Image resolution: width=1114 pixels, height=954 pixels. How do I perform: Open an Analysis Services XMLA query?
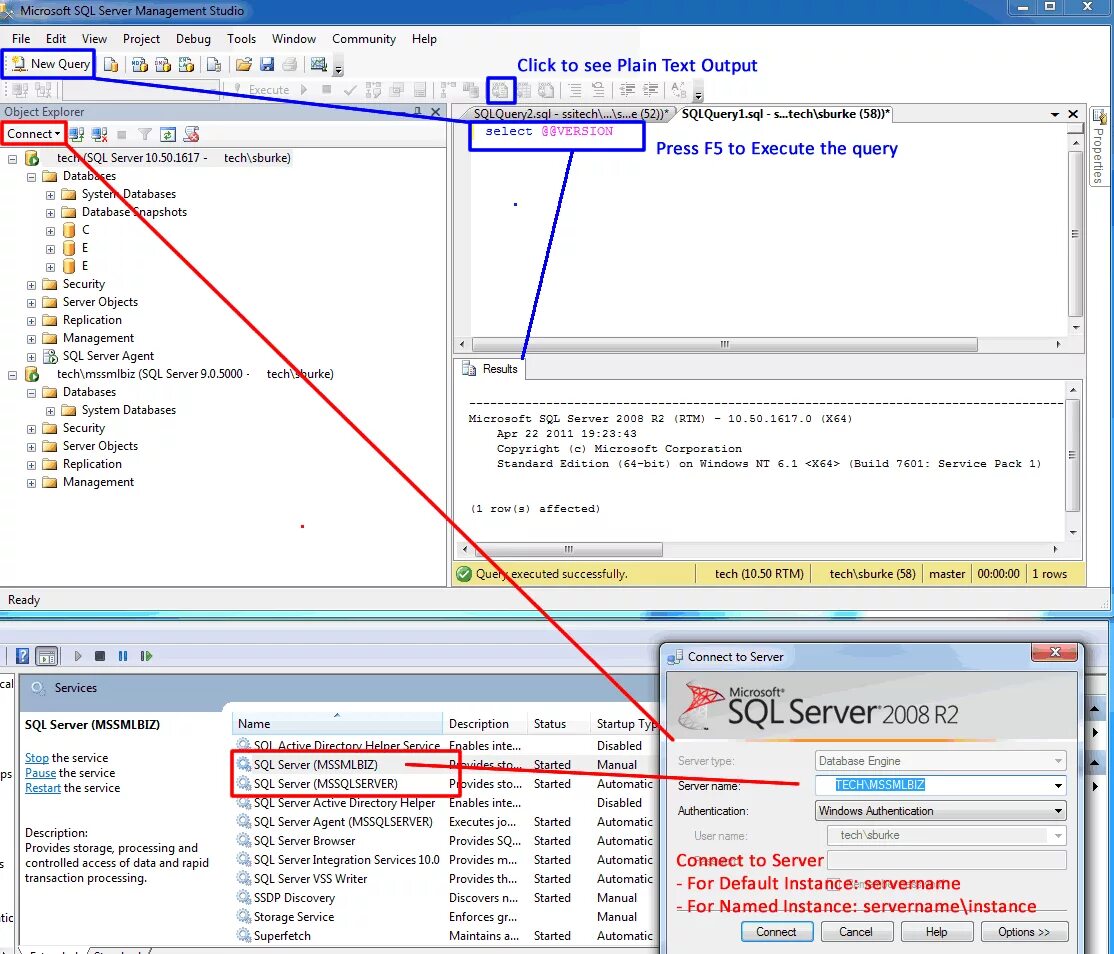tap(186, 65)
